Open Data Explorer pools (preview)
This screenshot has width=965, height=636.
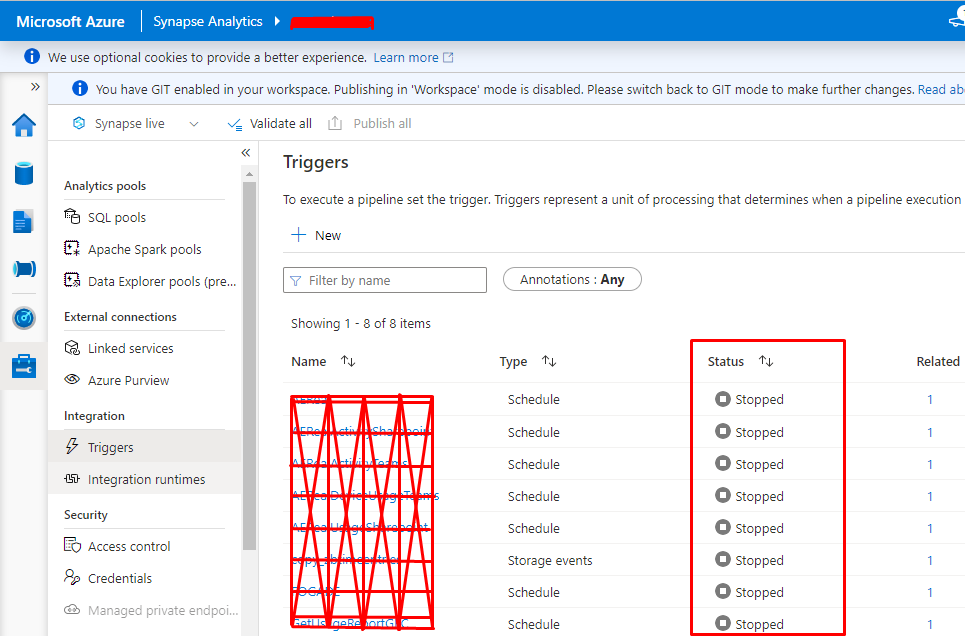tap(162, 281)
